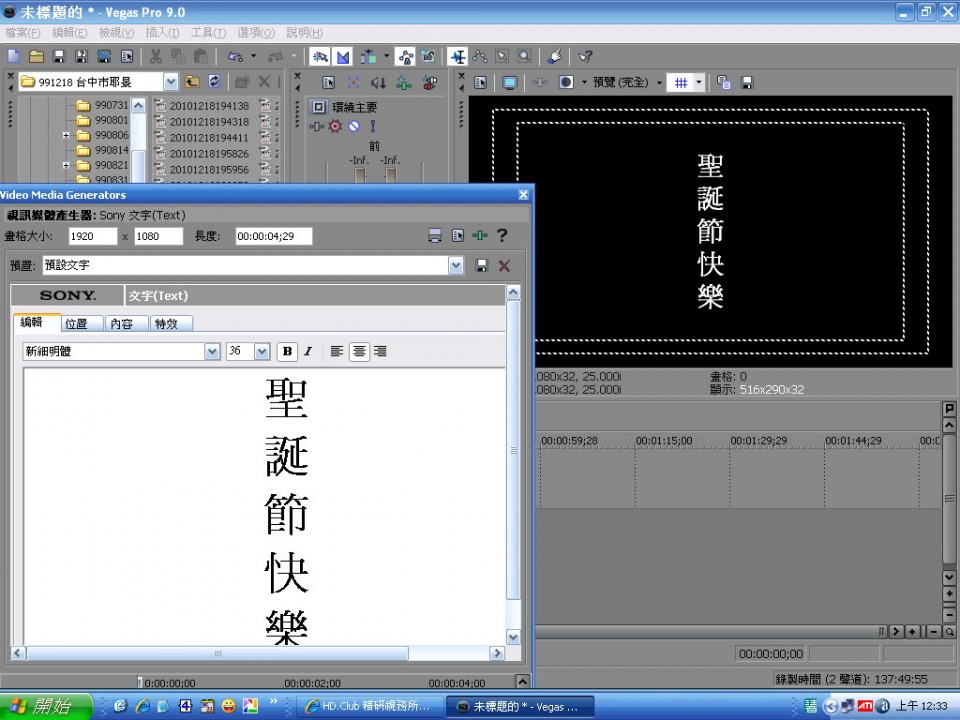The width and height of the screenshot is (960, 720).
Task: Paste from clipboard using the toolbar icon
Action: [x=201, y=57]
